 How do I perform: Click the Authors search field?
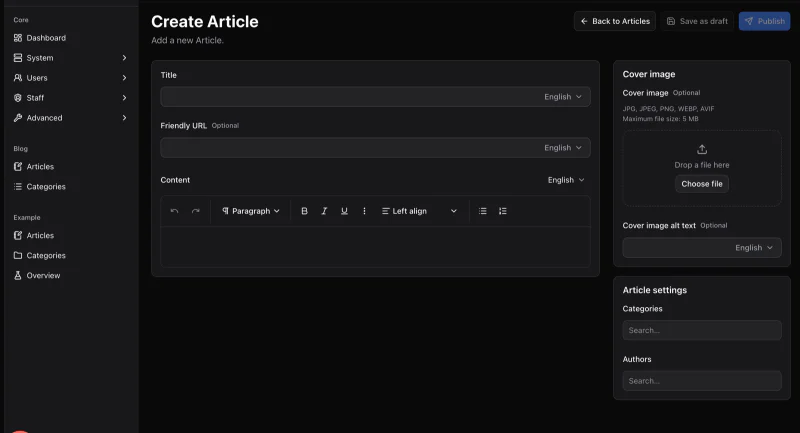pos(702,380)
